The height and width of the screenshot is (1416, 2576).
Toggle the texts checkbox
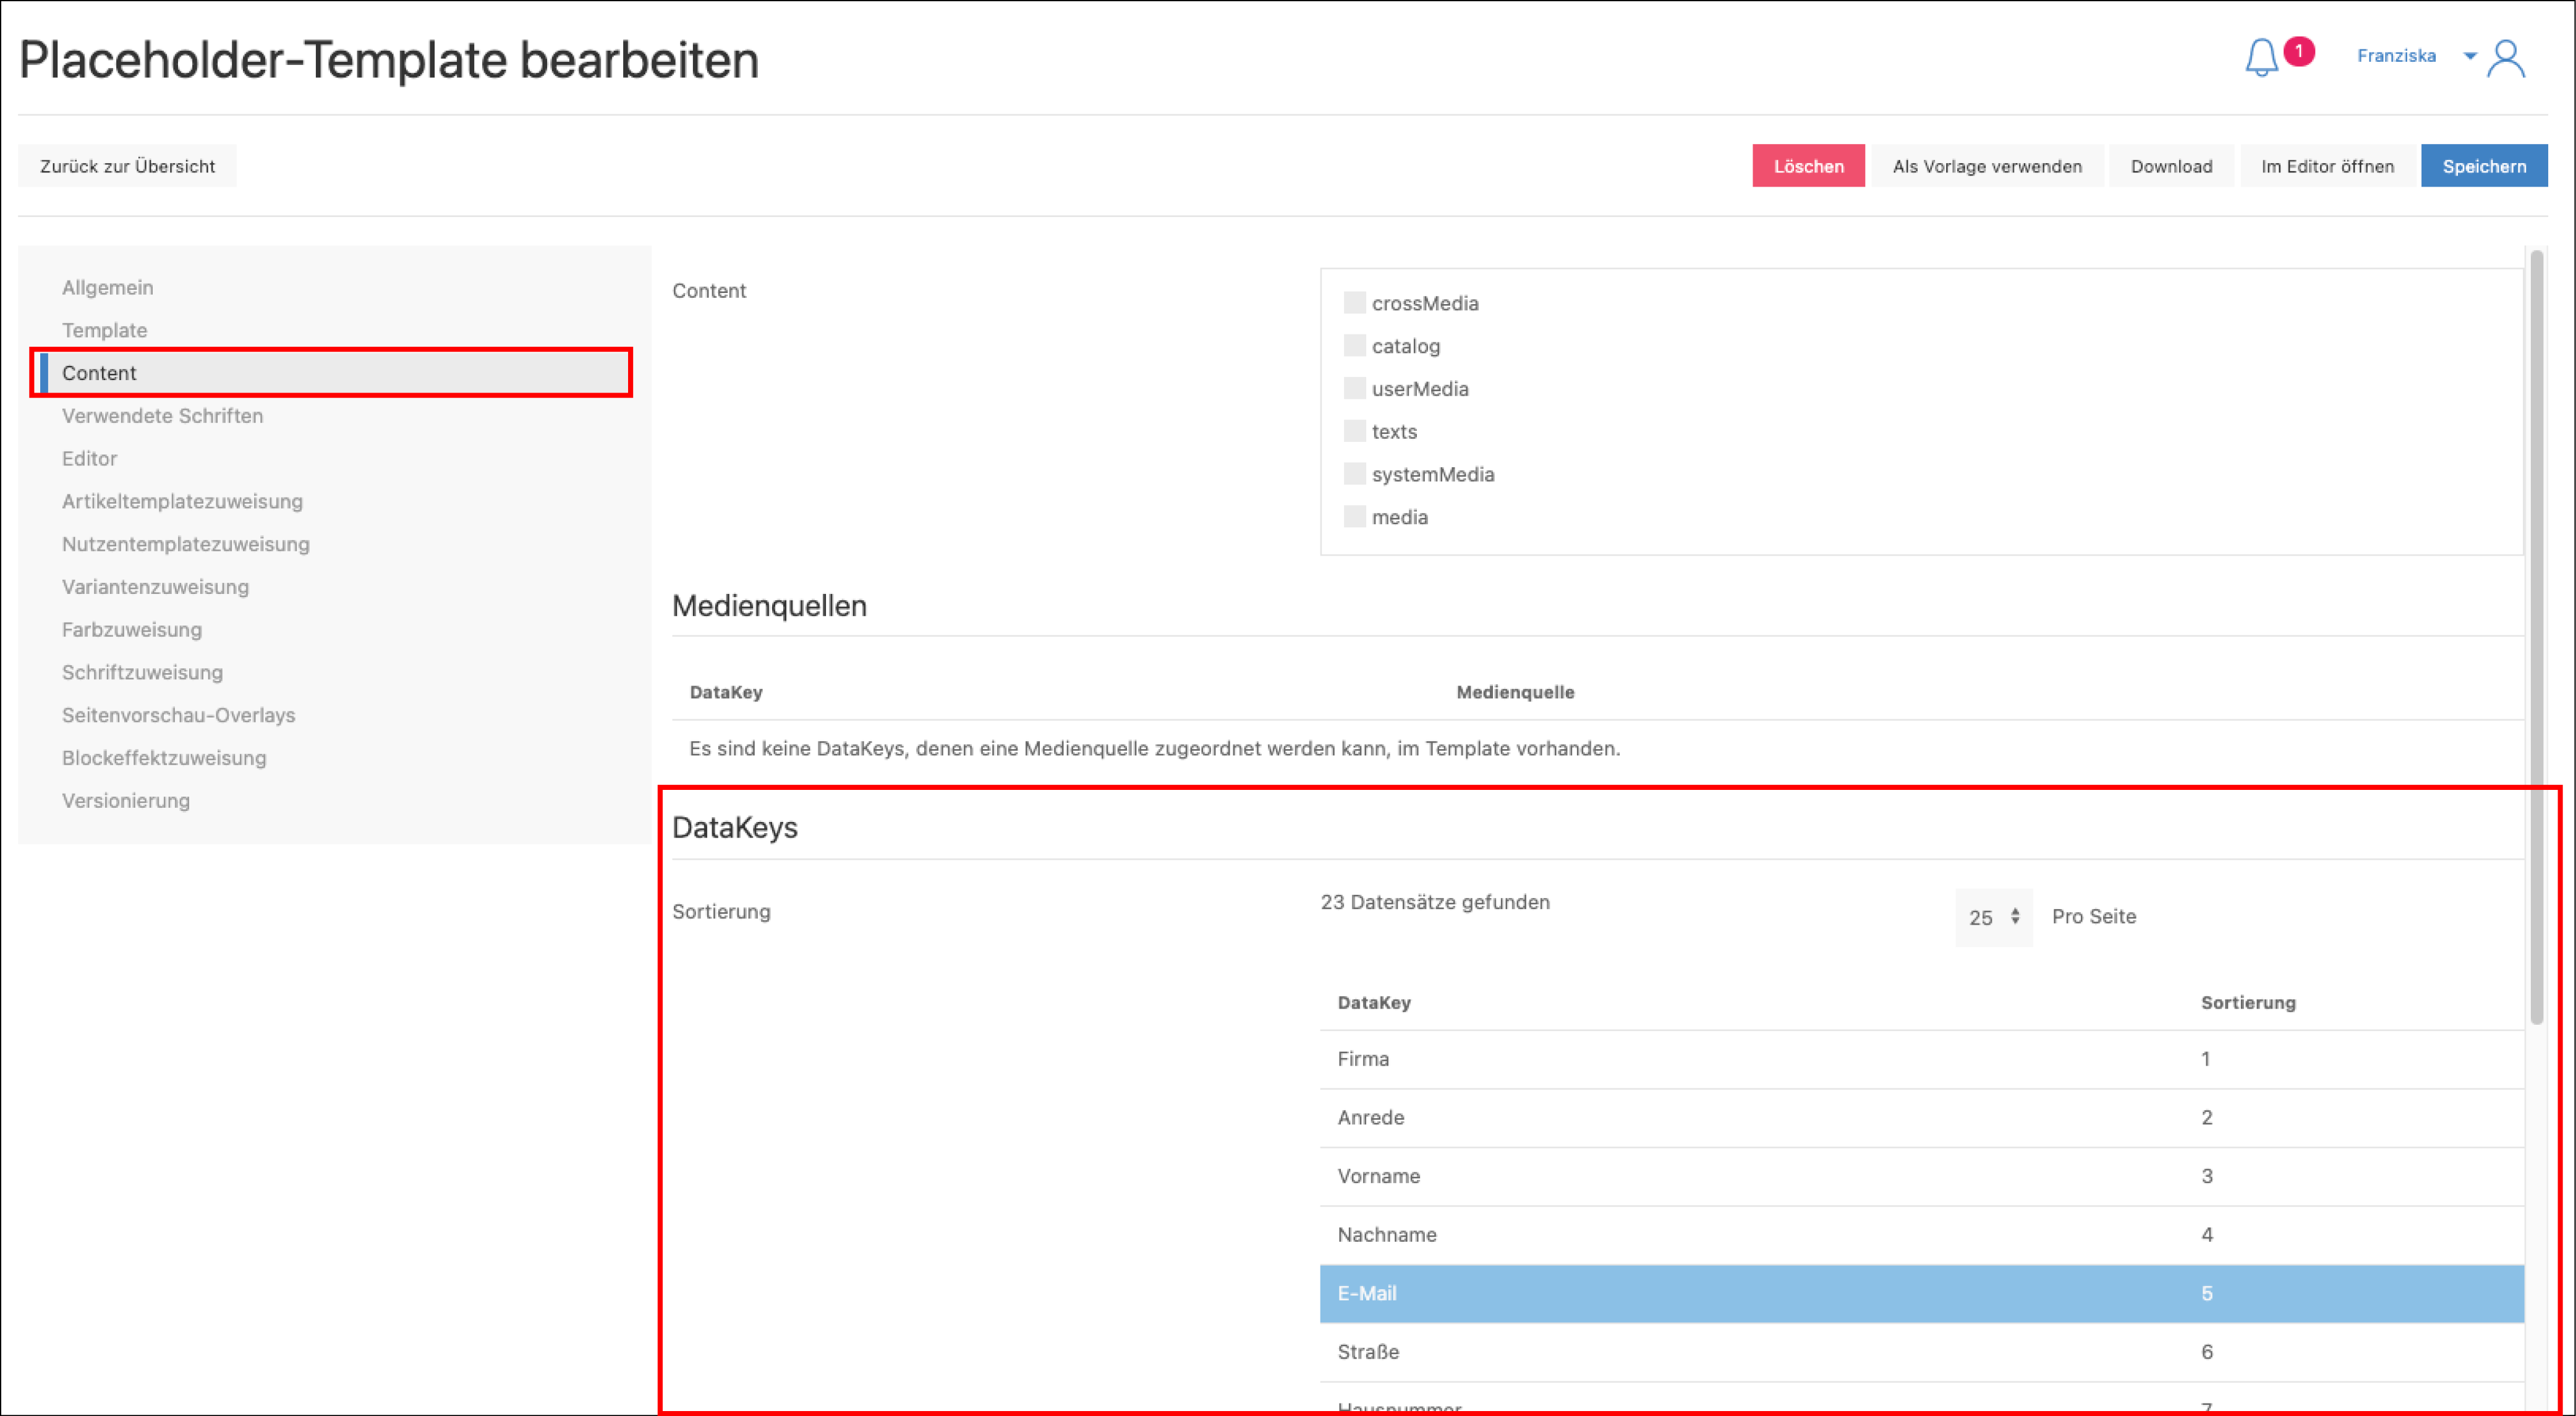pos(1354,431)
